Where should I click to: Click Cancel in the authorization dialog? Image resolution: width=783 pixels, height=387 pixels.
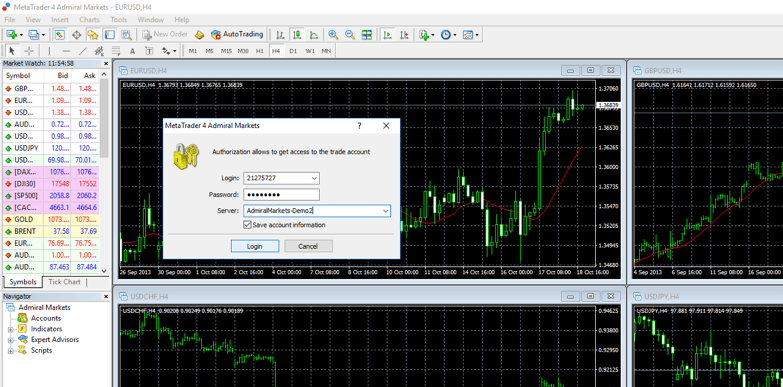click(x=308, y=246)
